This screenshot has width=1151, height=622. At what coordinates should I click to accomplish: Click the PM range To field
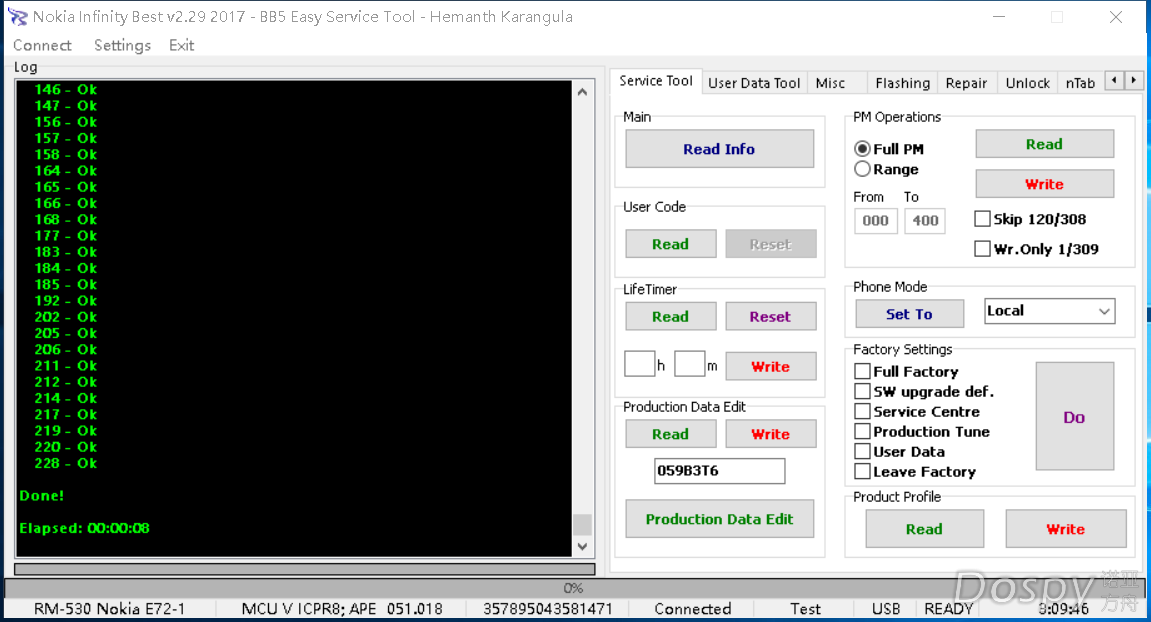(925, 220)
